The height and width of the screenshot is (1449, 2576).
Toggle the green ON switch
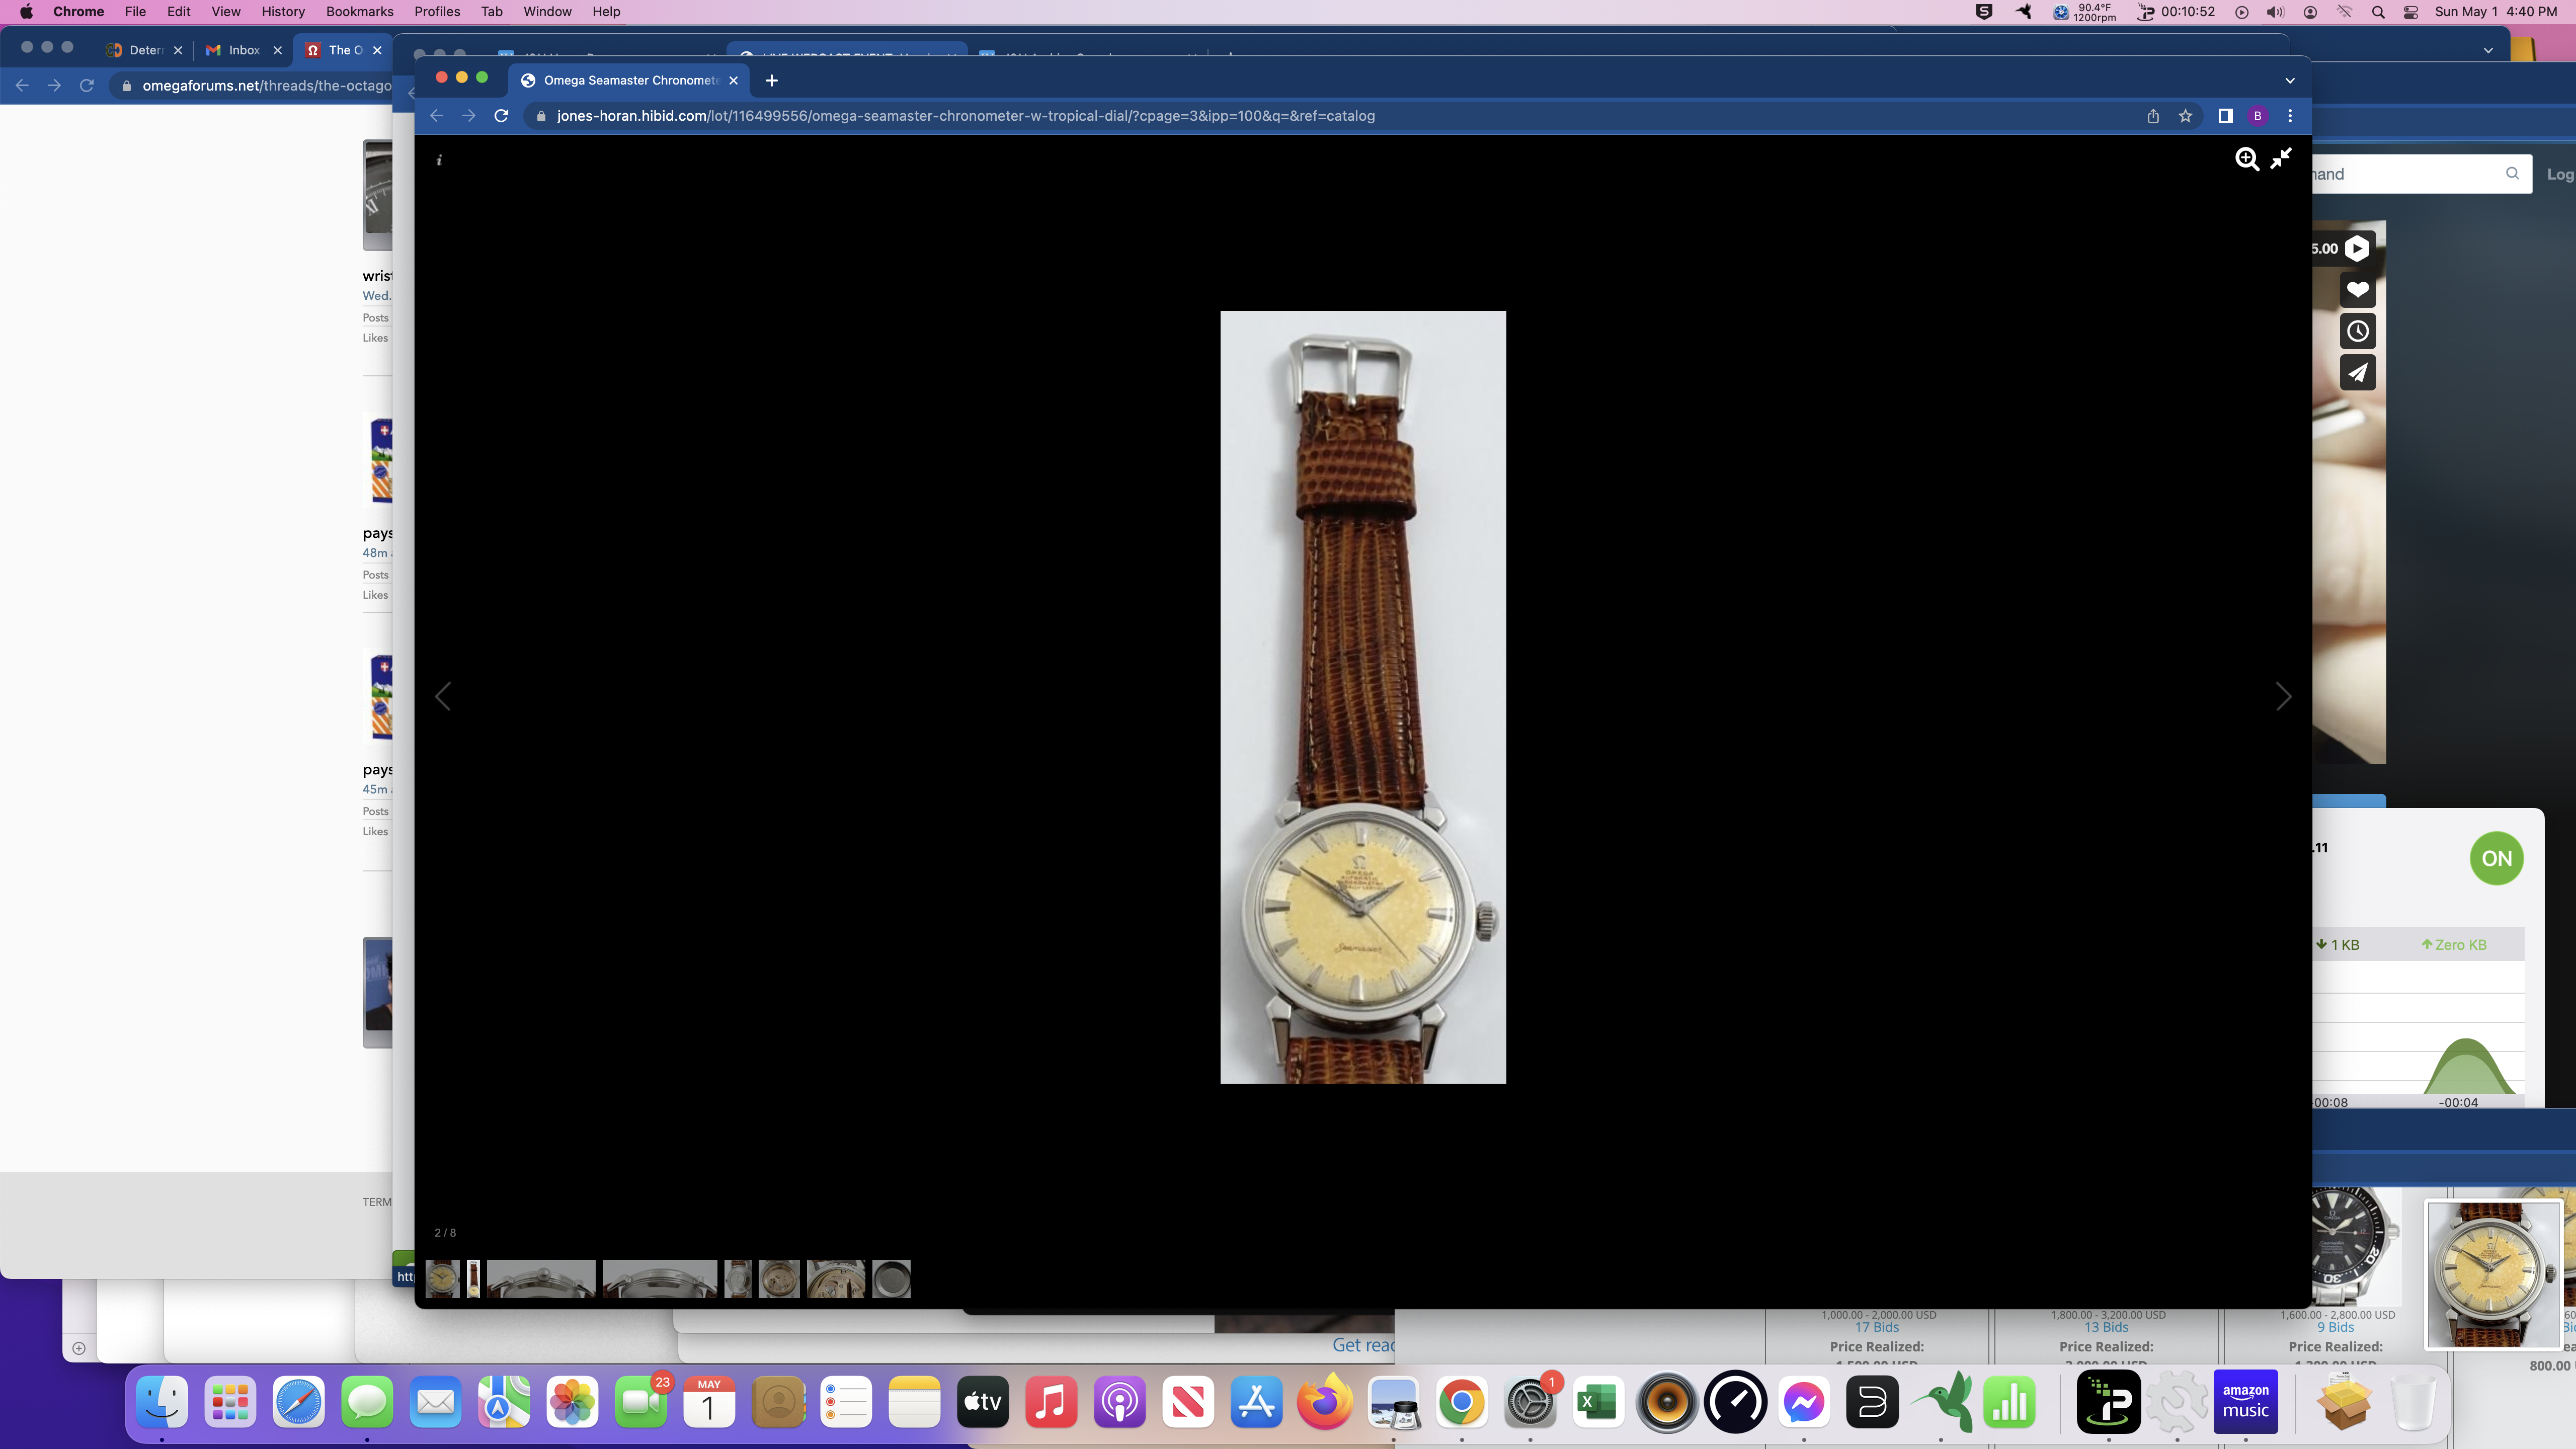point(2496,858)
